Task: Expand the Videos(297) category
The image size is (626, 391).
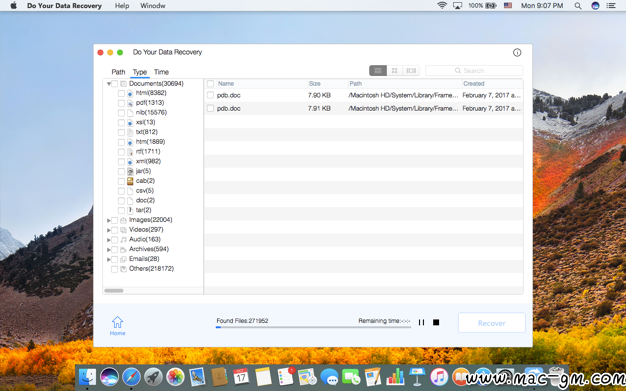Action: coord(109,230)
